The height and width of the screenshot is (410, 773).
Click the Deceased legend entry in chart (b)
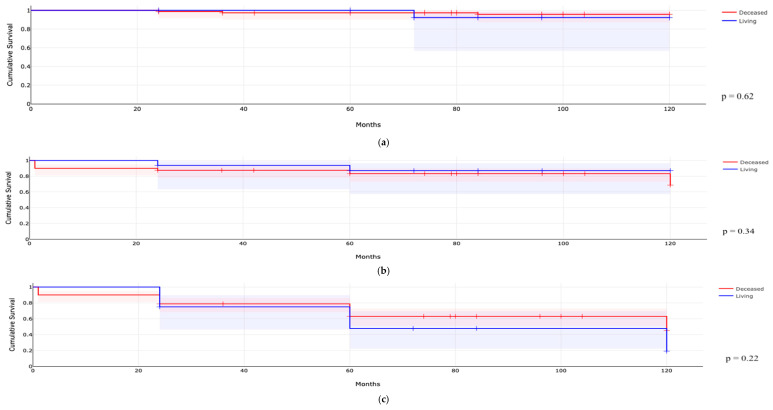tap(745, 162)
